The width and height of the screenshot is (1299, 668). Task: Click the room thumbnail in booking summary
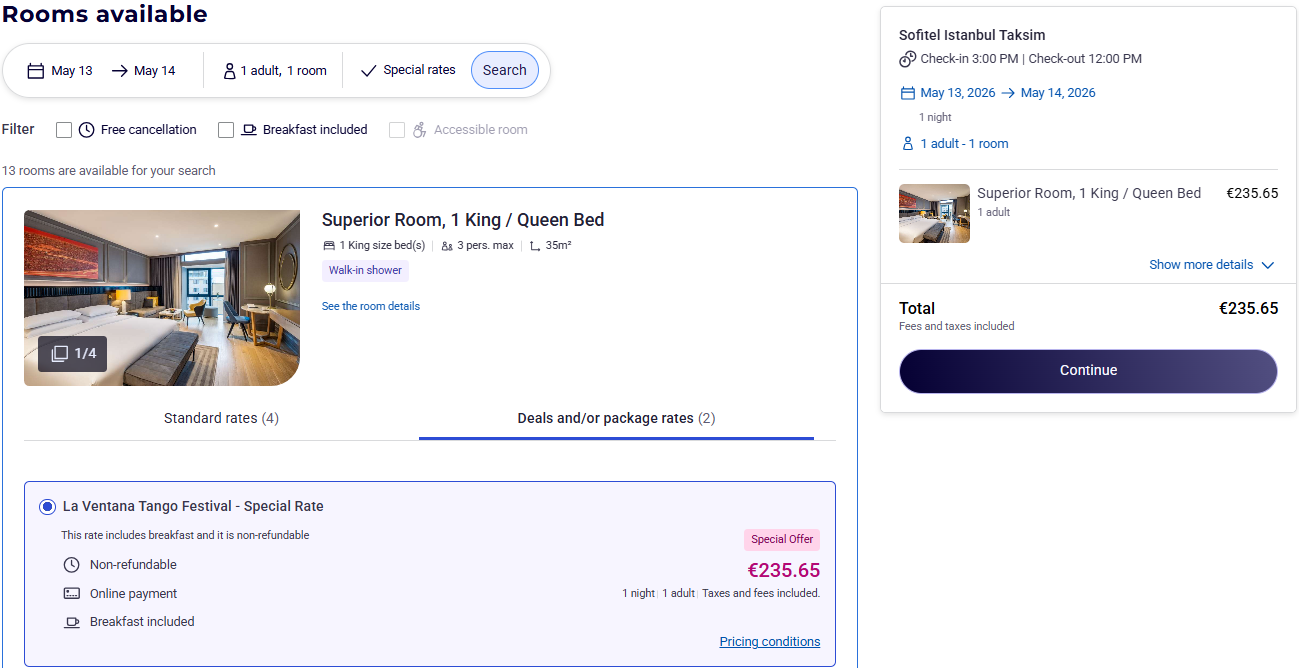click(934, 214)
